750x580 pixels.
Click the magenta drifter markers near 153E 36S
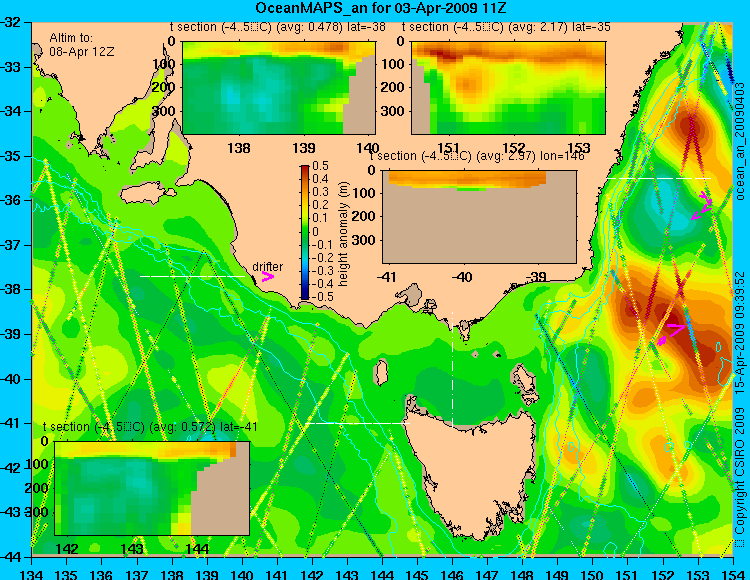[702, 206]
